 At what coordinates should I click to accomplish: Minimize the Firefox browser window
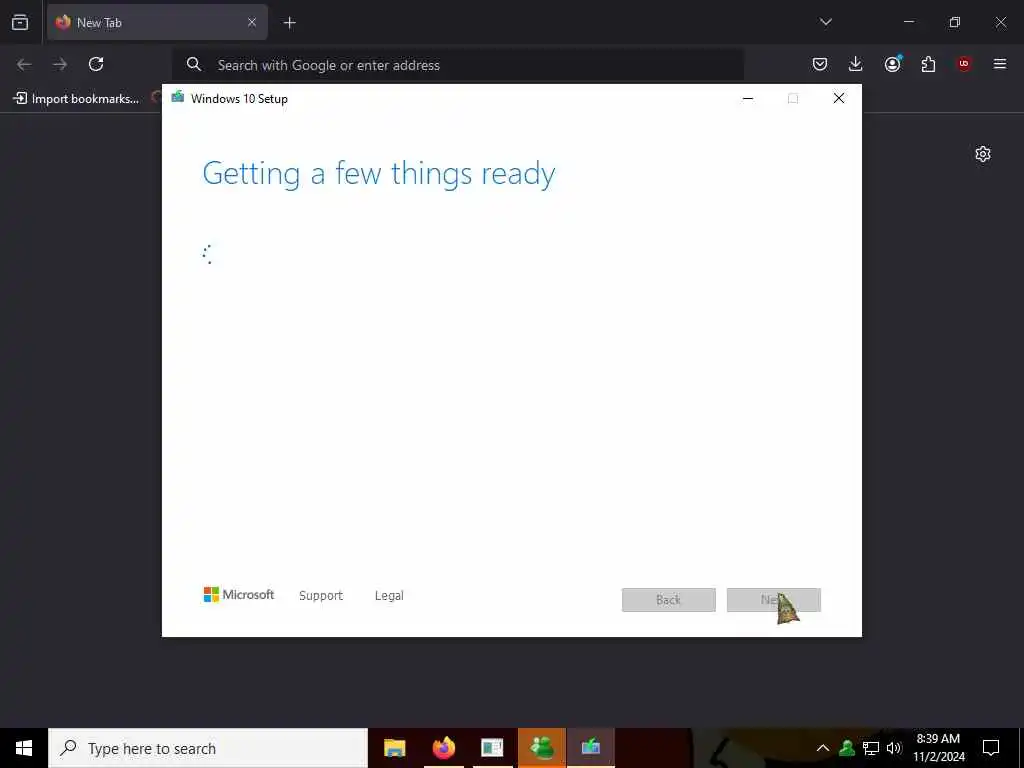[908, 22]
